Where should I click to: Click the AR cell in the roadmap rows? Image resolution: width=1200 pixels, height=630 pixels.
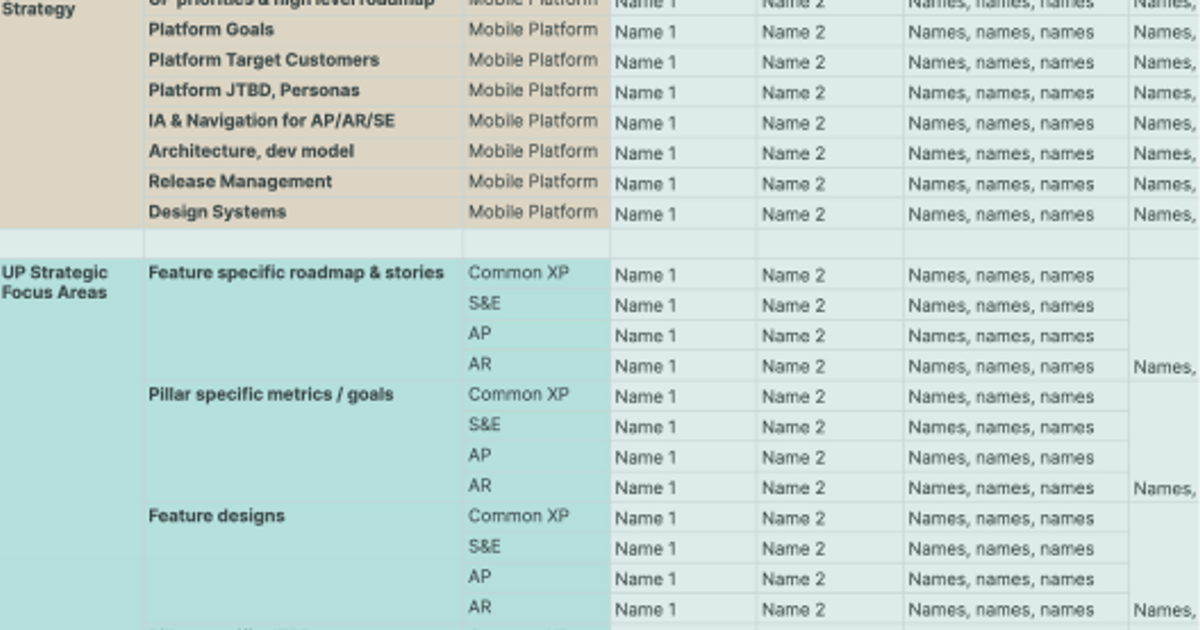(479, 365)
